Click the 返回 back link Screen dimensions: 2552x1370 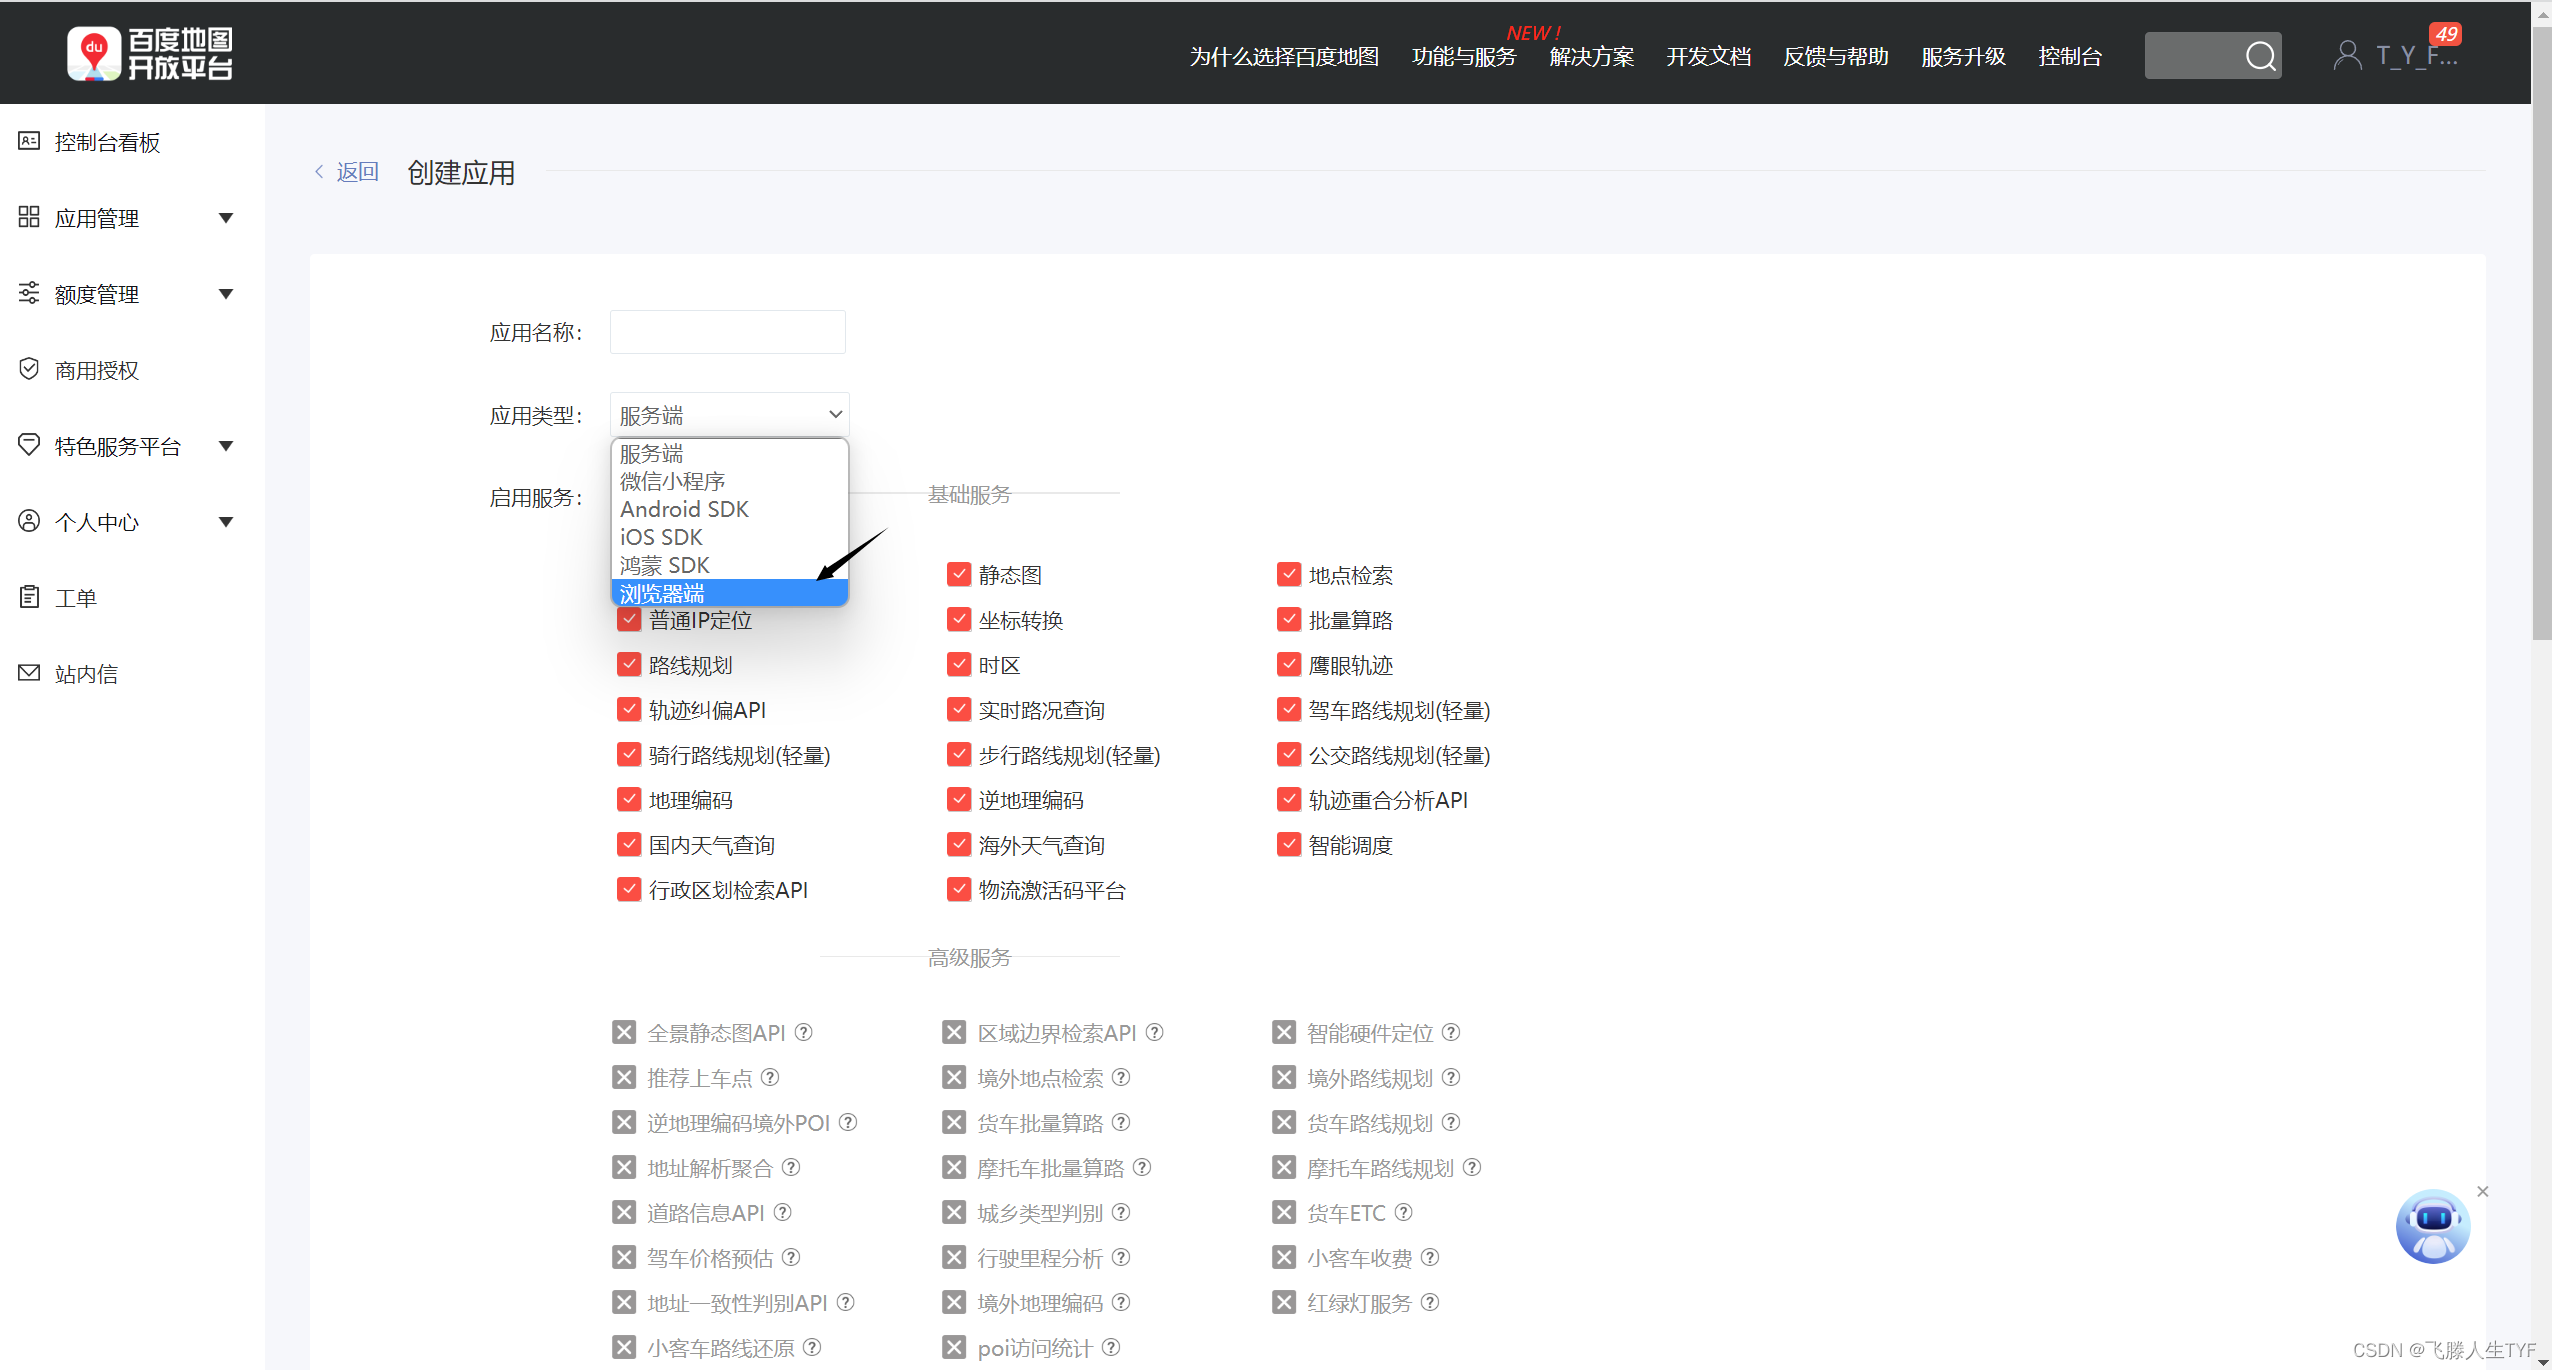(x=347, y=172)
